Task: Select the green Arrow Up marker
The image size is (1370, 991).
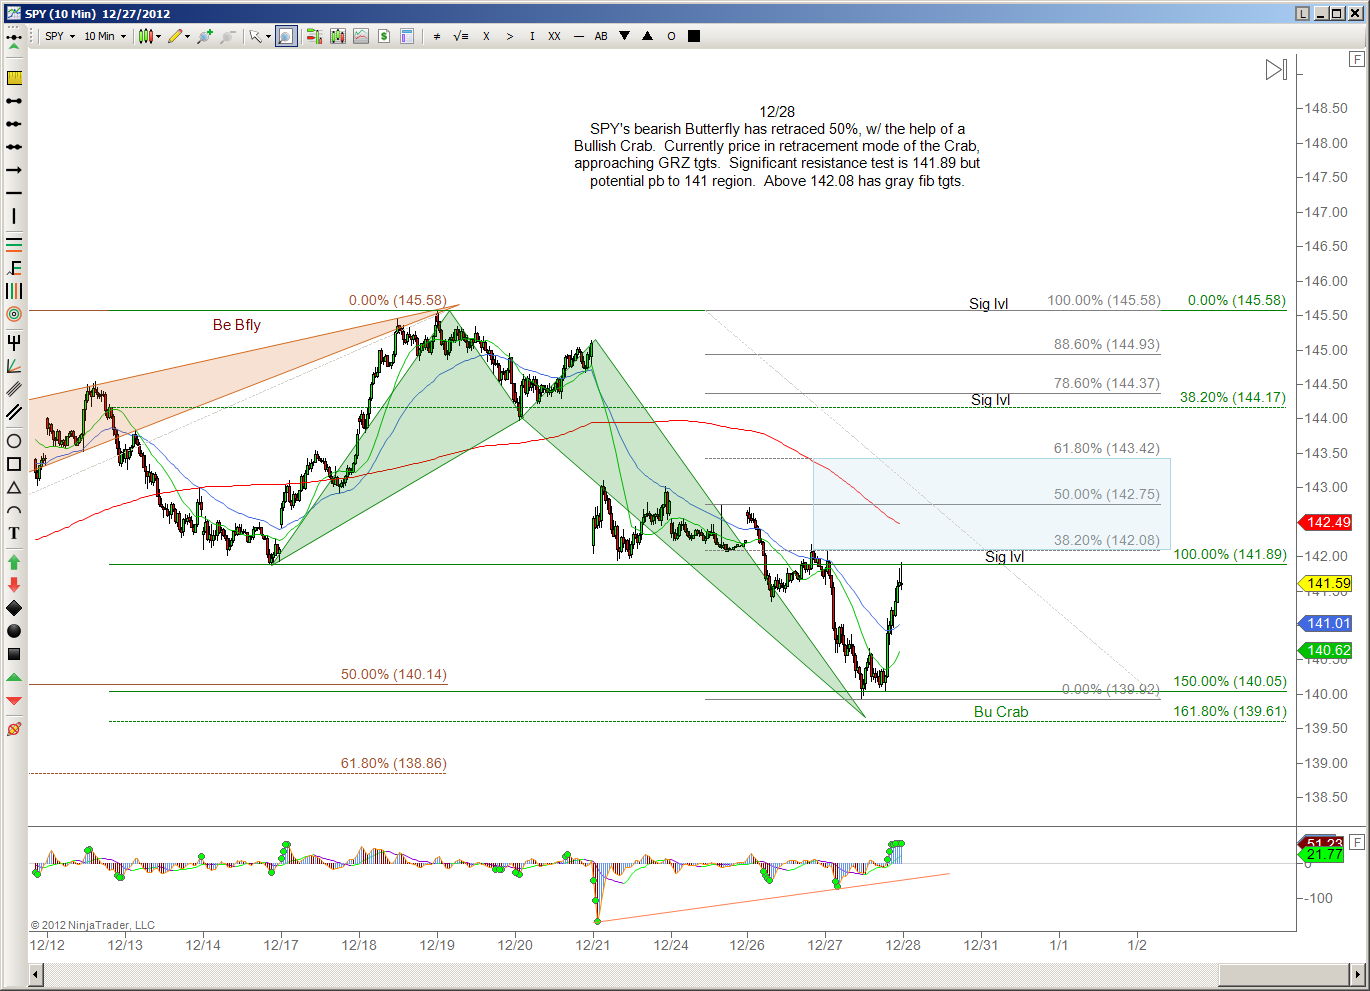Action: coord(14,562)
